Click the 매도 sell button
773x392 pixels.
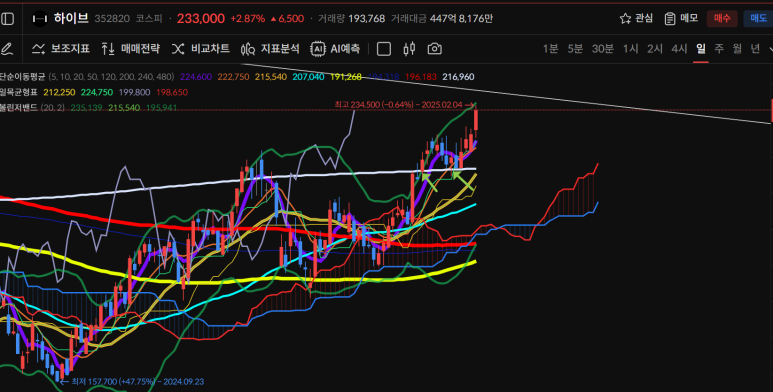[758, 19]
